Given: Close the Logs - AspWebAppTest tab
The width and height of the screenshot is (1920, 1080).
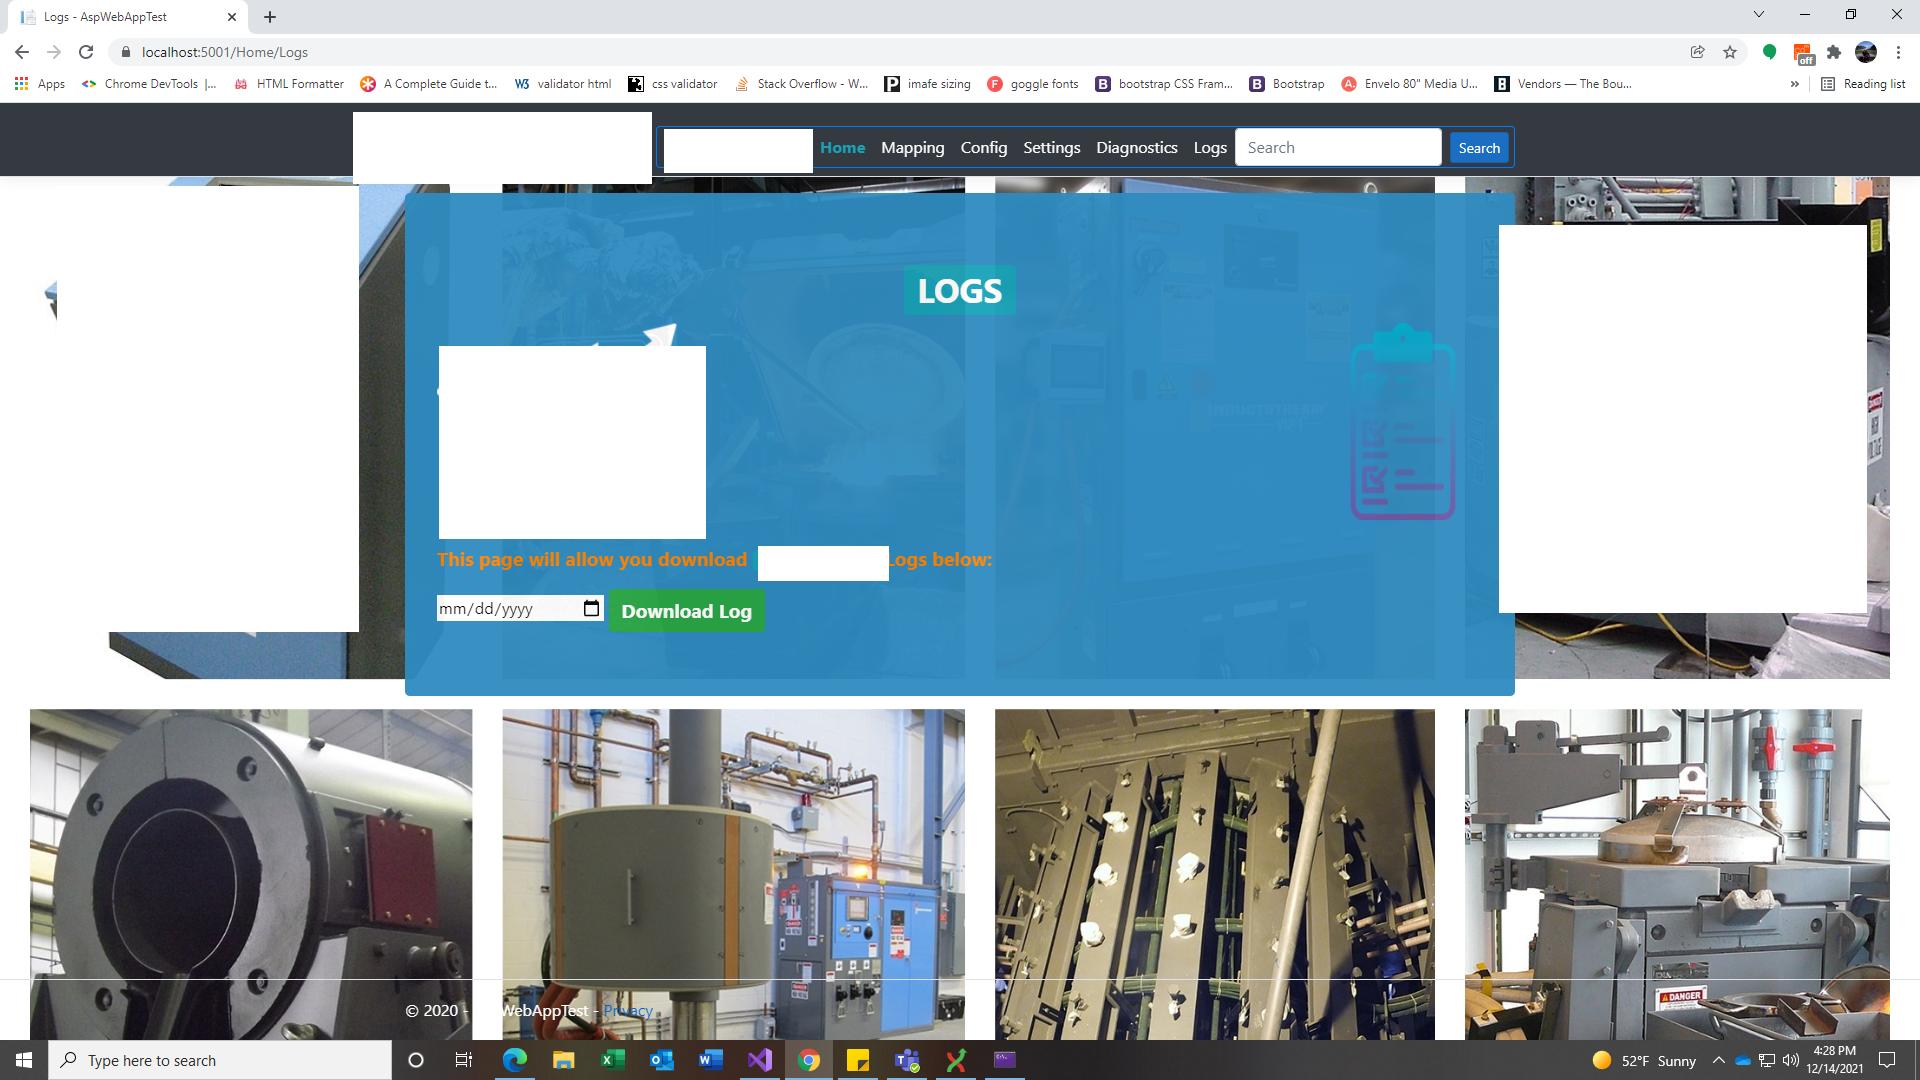Looking at the screenshot, I should point(232,16).
